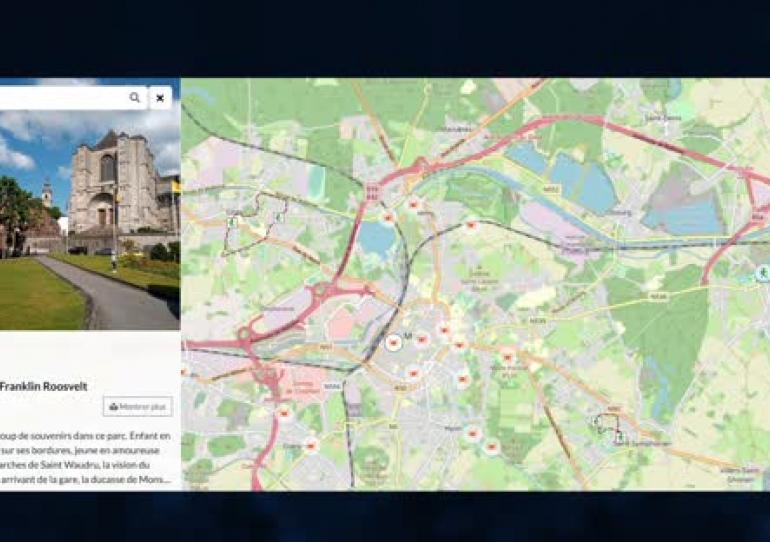
Task: Open red marker on the eastern railway curve
Action: 471,225
